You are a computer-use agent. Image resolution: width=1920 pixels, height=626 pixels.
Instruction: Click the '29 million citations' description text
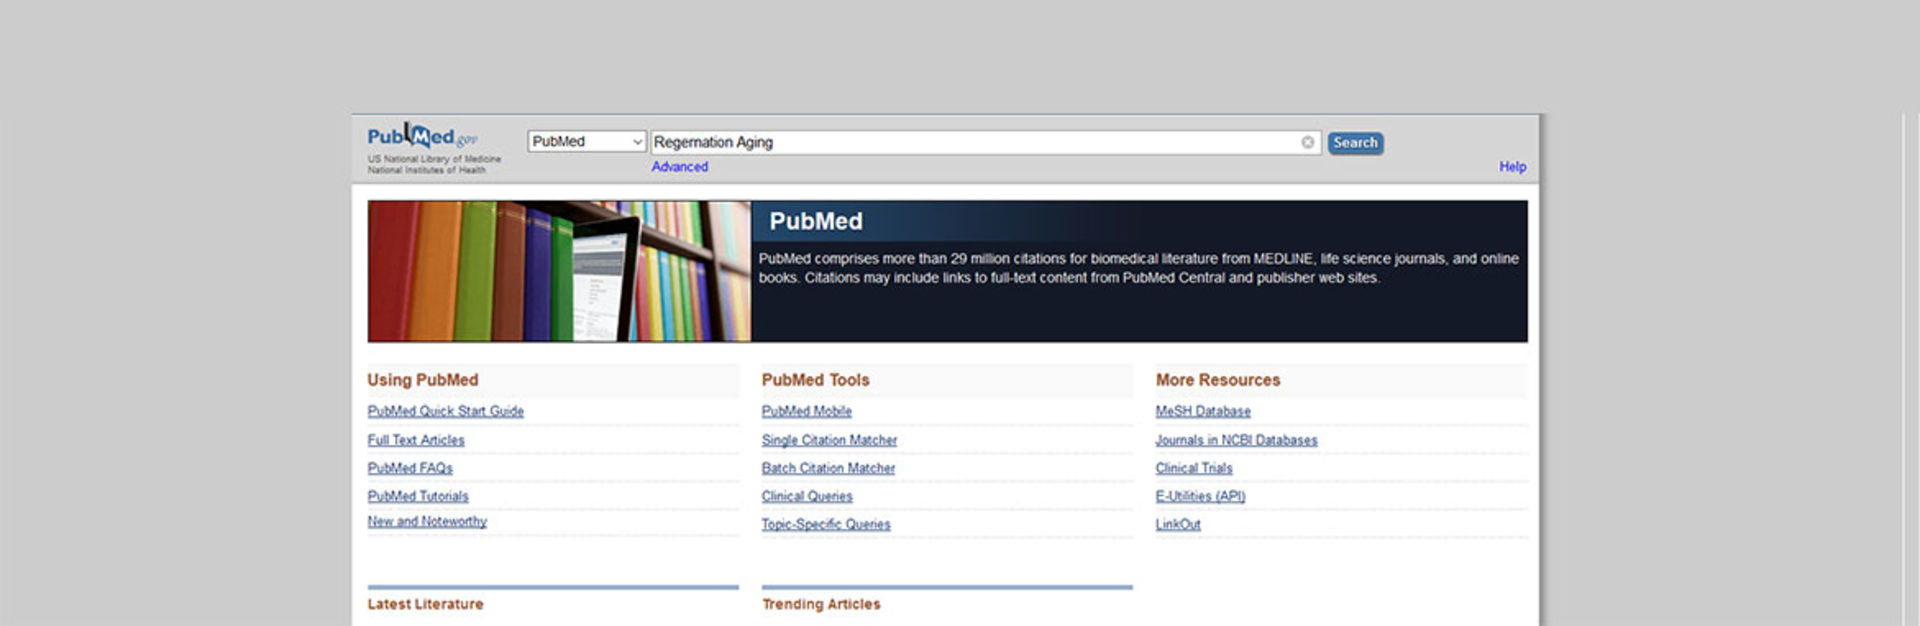1138,268
